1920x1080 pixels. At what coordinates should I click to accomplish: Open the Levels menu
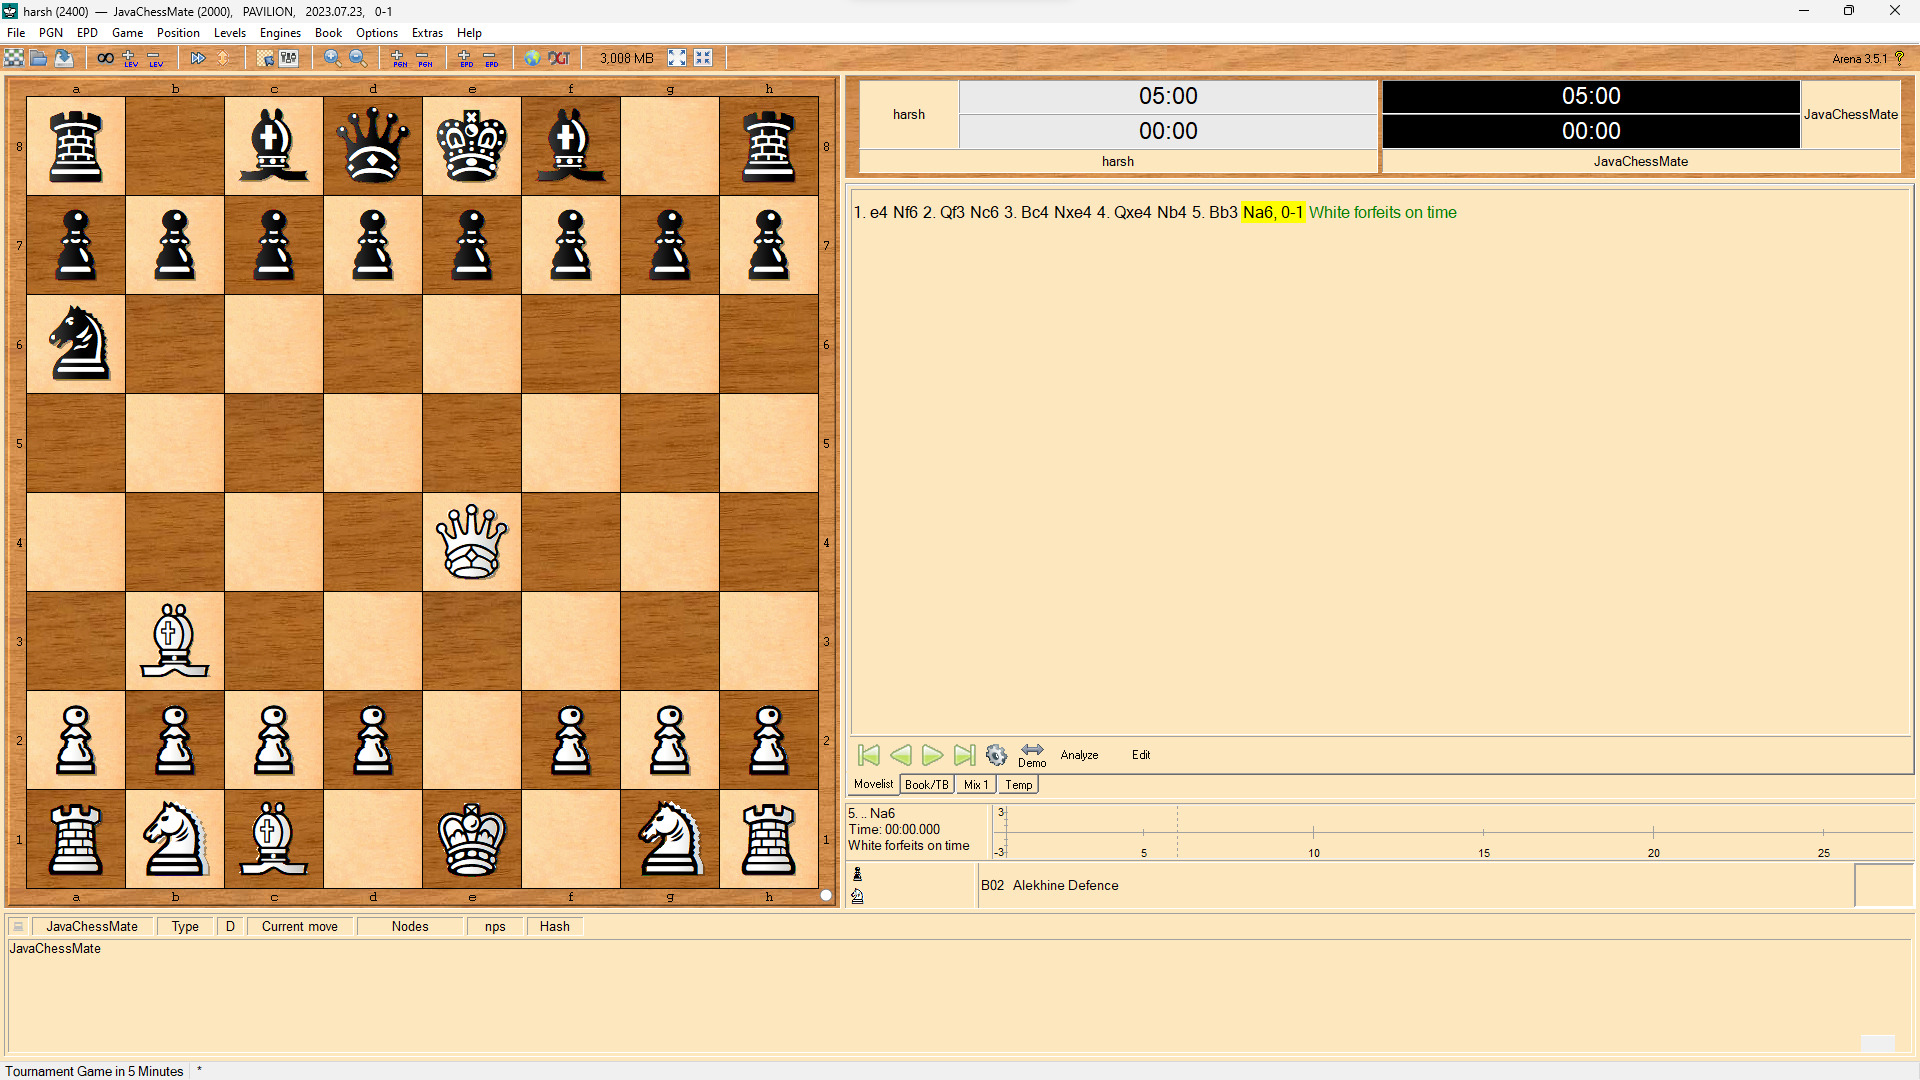[x=229, y=33]
